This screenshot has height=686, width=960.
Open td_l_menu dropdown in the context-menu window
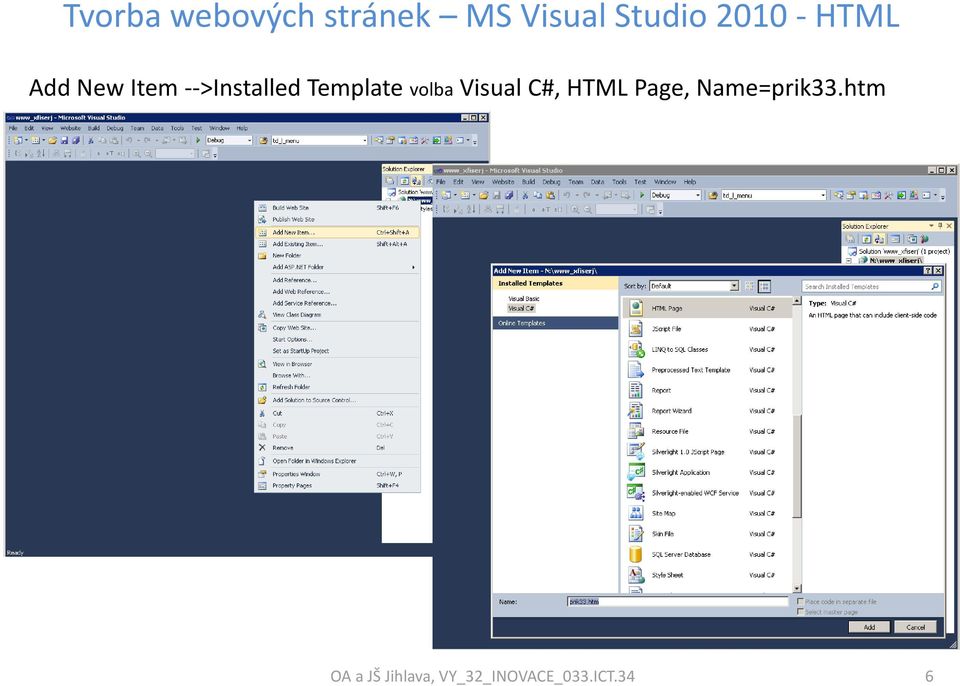point(319,140)
